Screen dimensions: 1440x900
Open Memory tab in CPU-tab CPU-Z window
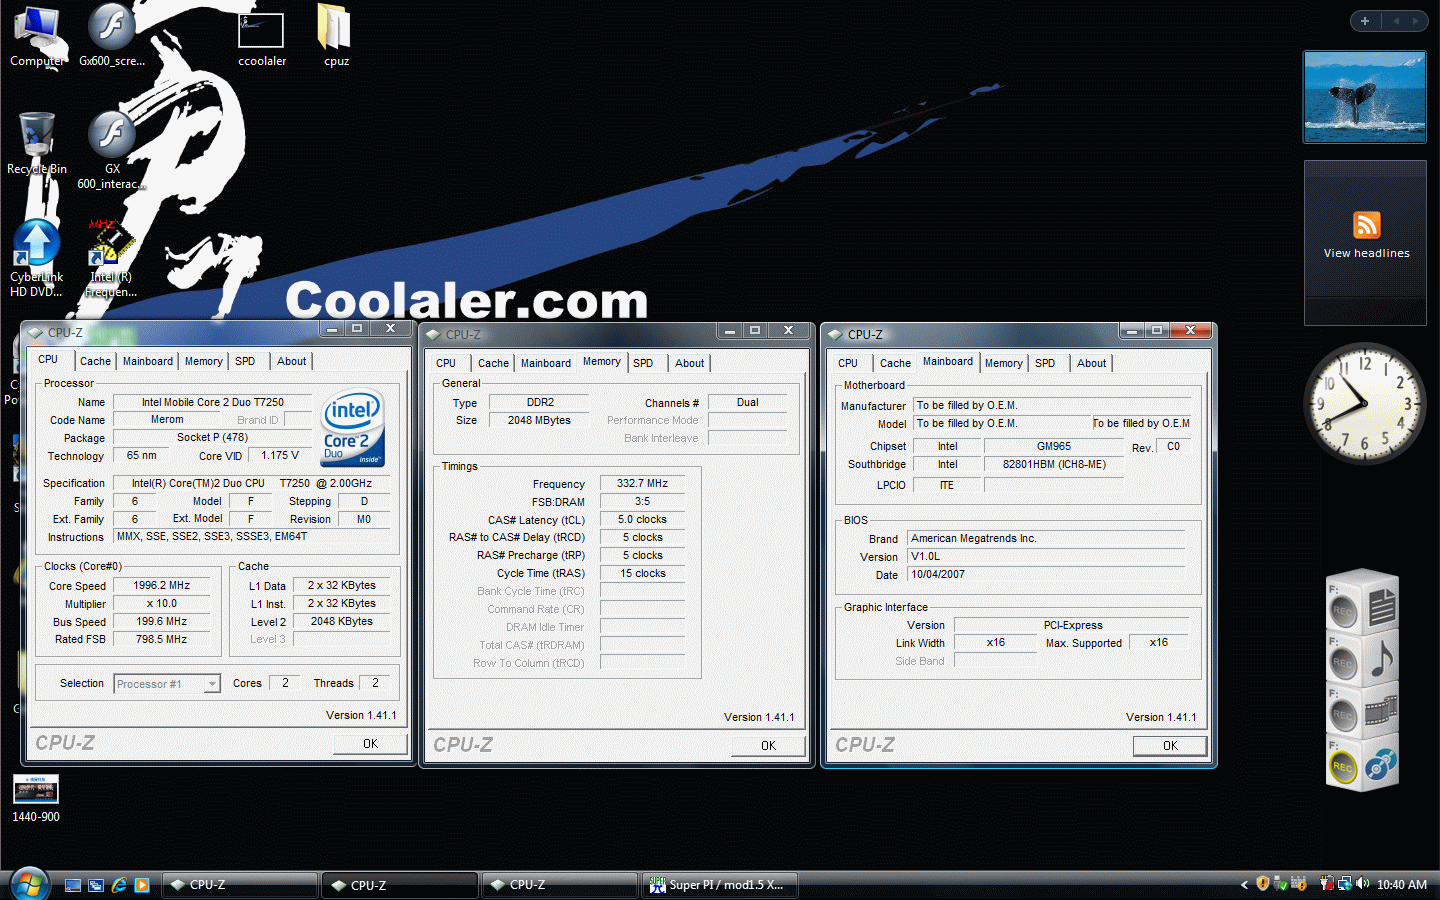(x=204, y=362)
